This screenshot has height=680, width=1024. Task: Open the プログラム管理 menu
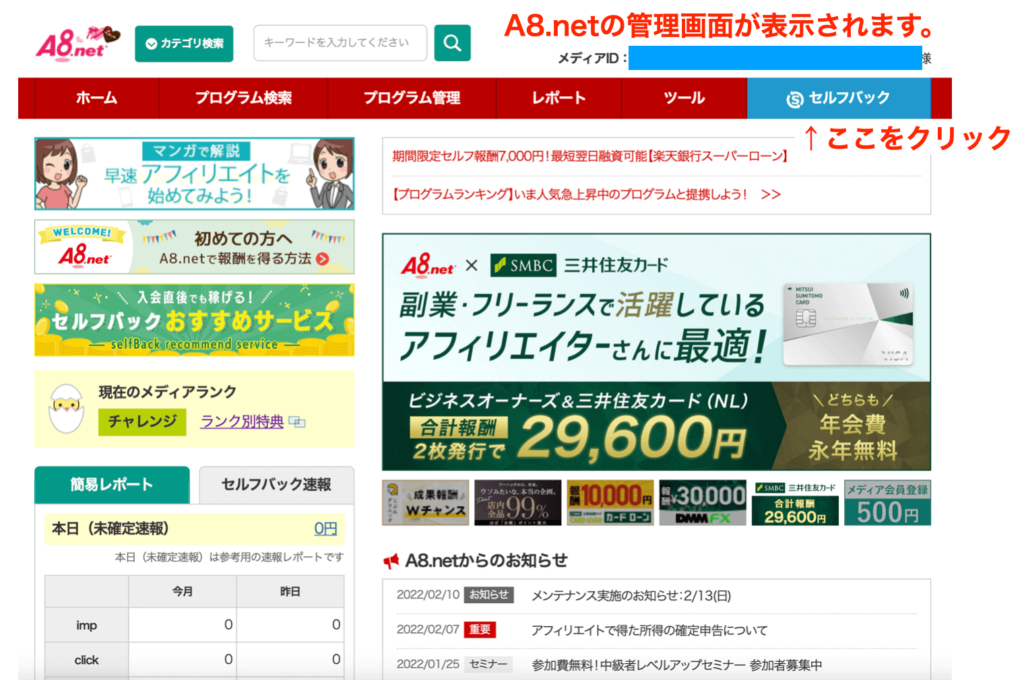click(411, 98)
